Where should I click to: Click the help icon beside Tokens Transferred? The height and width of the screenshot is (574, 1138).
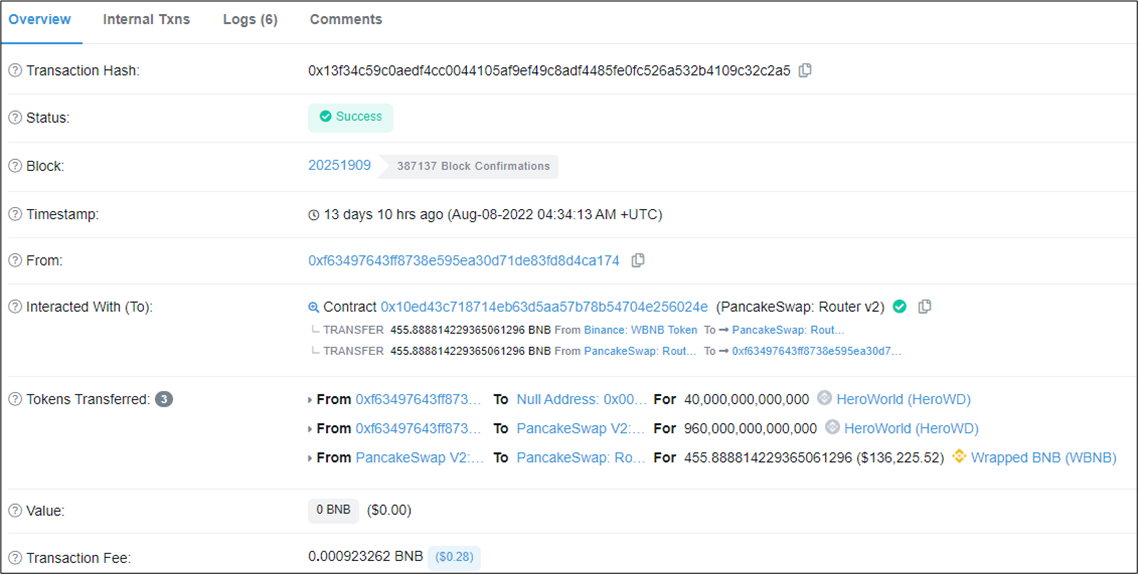(15, 399)
